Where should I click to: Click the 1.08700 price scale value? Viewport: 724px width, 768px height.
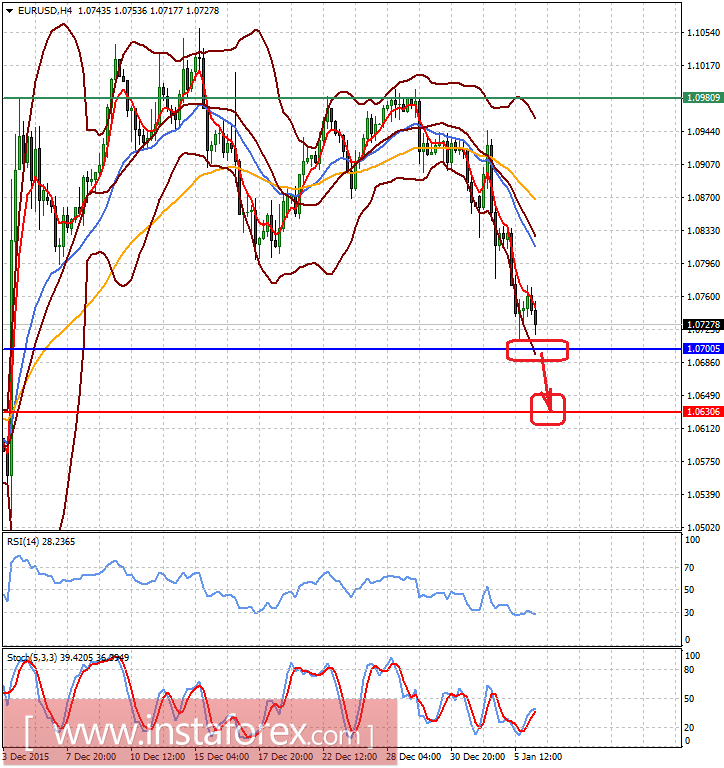[x=703, y=197]
